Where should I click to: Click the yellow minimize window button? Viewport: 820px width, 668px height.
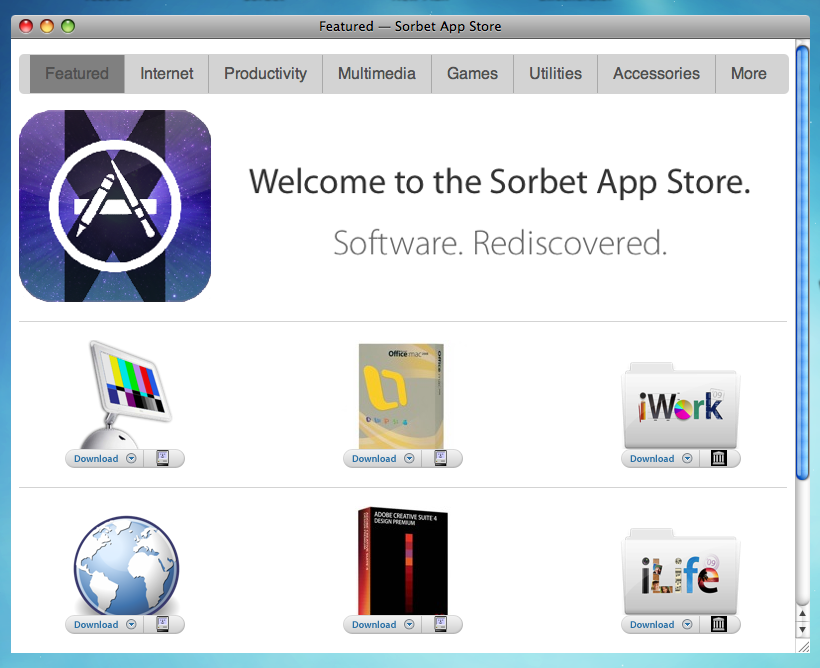[x=47, y=26]
